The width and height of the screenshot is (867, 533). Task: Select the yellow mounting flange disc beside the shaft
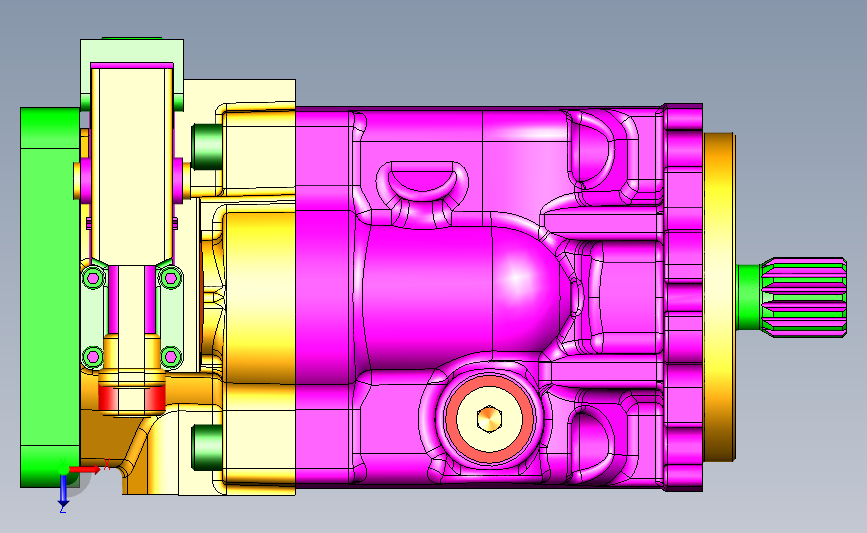(x=719, y=297)
